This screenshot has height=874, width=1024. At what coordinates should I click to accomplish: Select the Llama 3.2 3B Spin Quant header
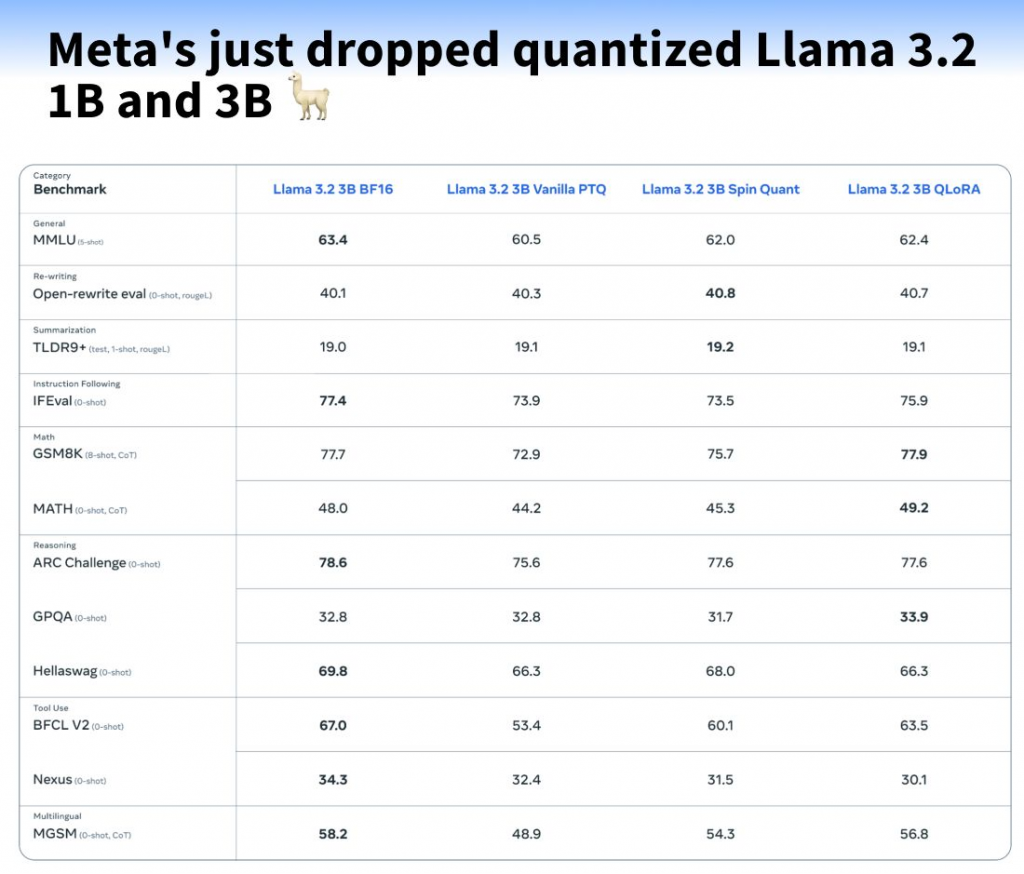pyautogui.click(x=720, y=189)
